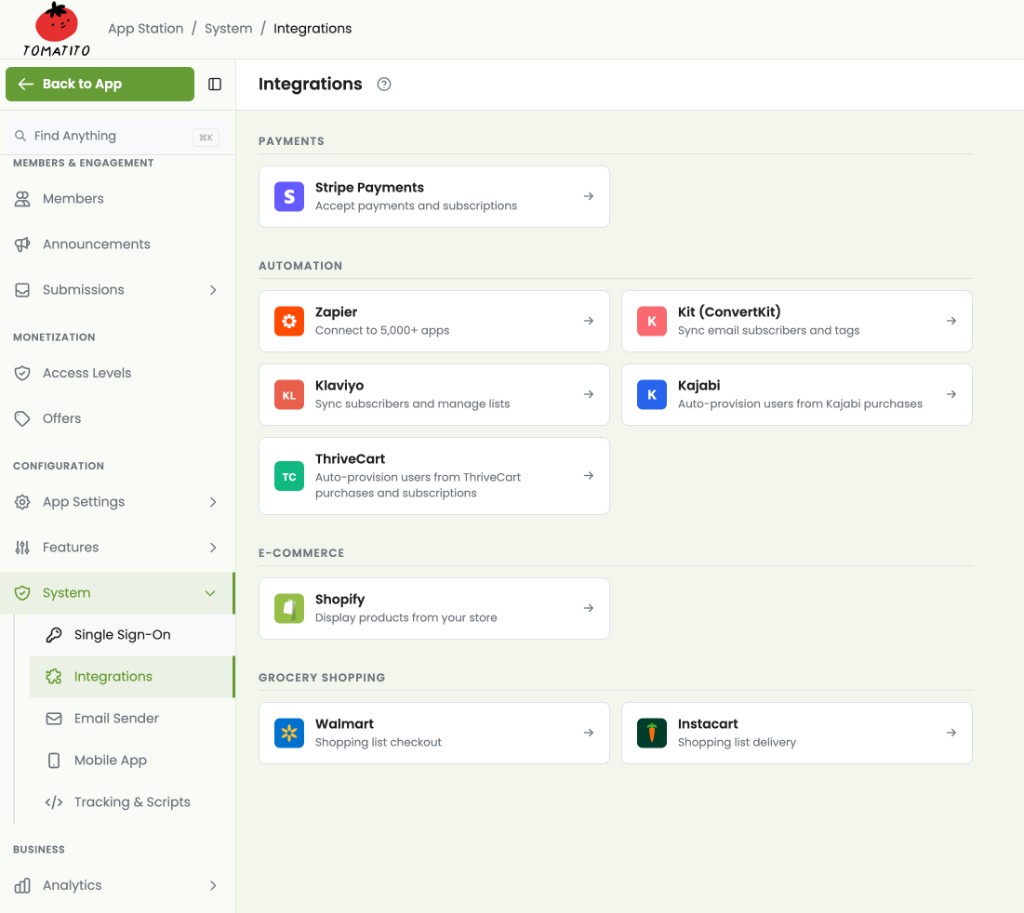1024x913 pixels.
Task: Click the Analytics bar chart icon
Action: (23, 886)
